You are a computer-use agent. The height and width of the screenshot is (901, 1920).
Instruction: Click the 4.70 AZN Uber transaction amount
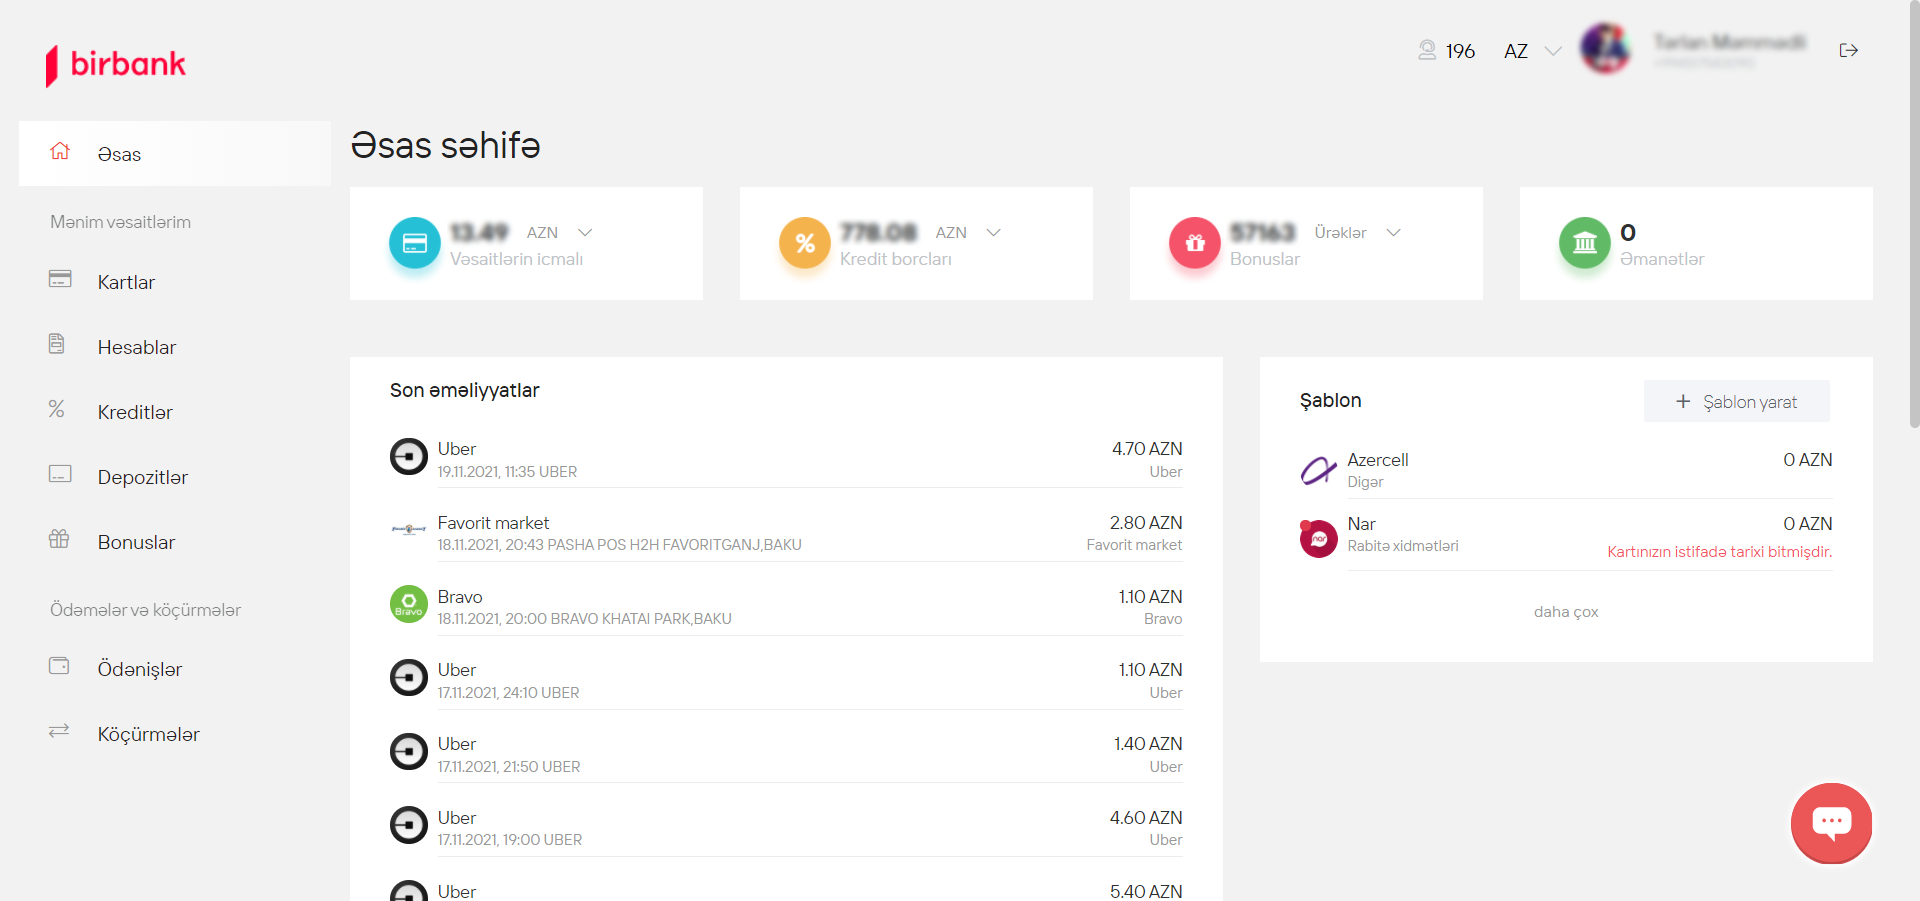coord(1147,449)
